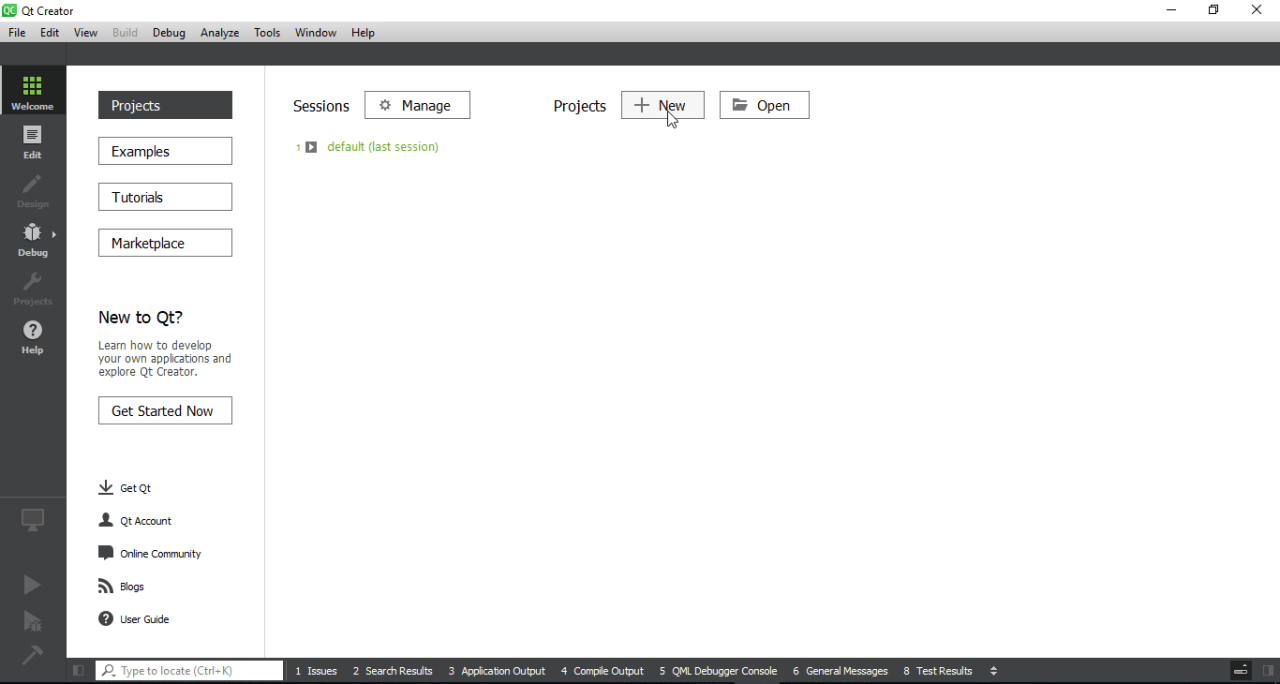Open the Tools menu
1280x684 pixels.
267,32
